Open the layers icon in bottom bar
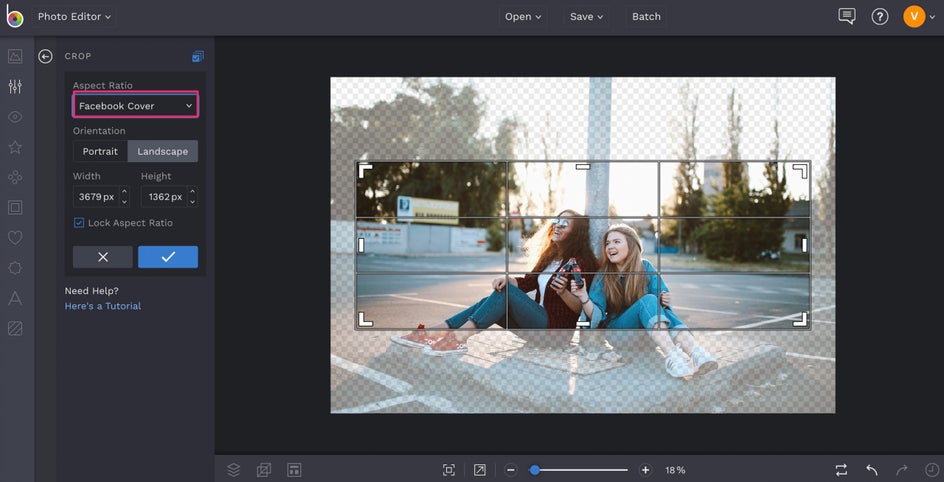944x482 pixels. (x=233, y=470)
